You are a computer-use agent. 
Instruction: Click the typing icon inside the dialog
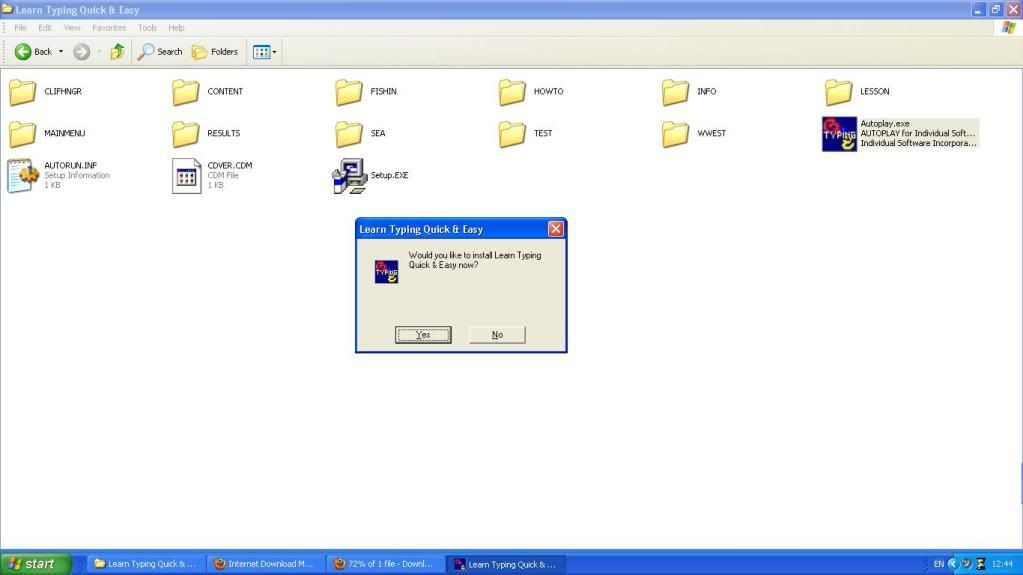coord(386,272)
